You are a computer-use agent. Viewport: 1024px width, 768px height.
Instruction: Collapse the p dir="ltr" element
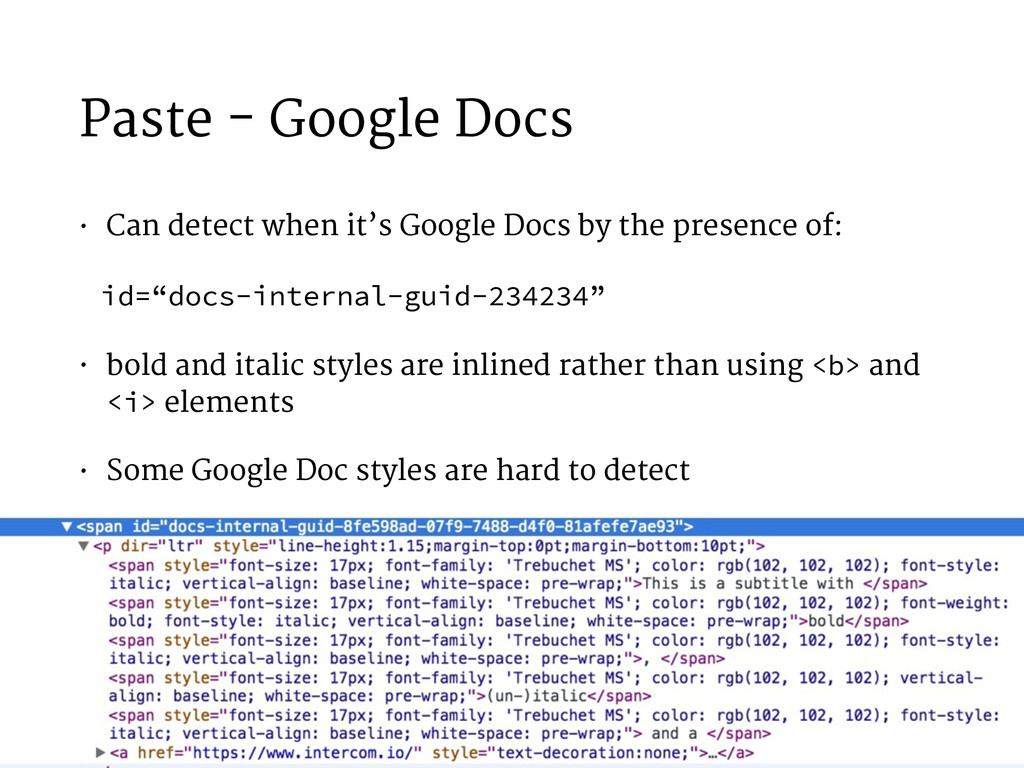click(83, 545)
